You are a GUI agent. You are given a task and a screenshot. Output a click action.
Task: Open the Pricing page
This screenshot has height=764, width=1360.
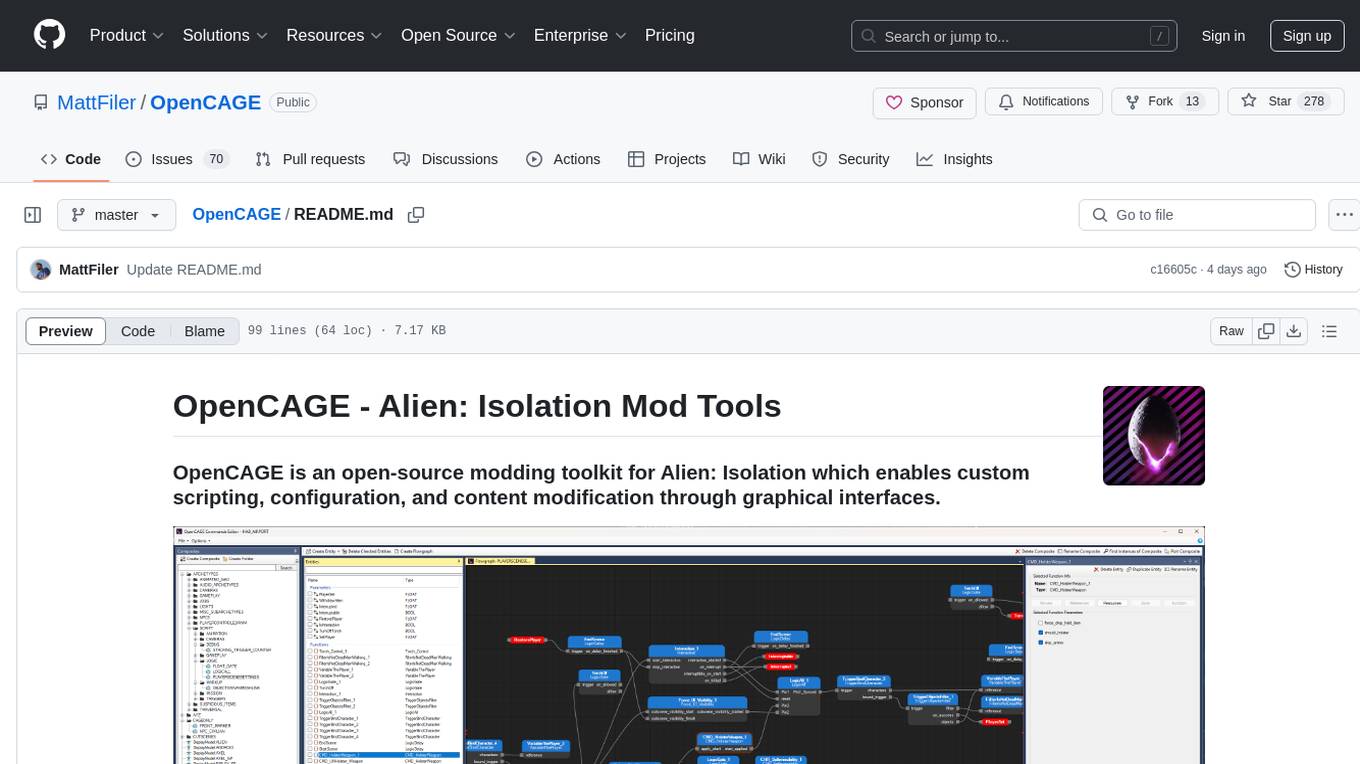(670, 35)
